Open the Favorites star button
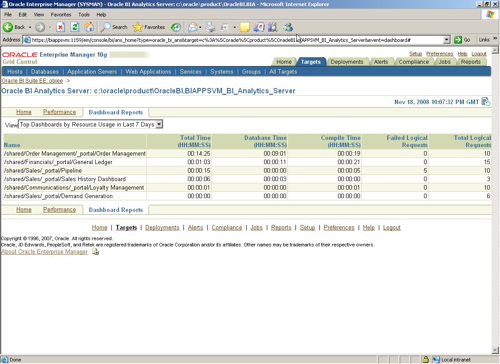Screen dimensions: 500x364 (x=149, y=27)
